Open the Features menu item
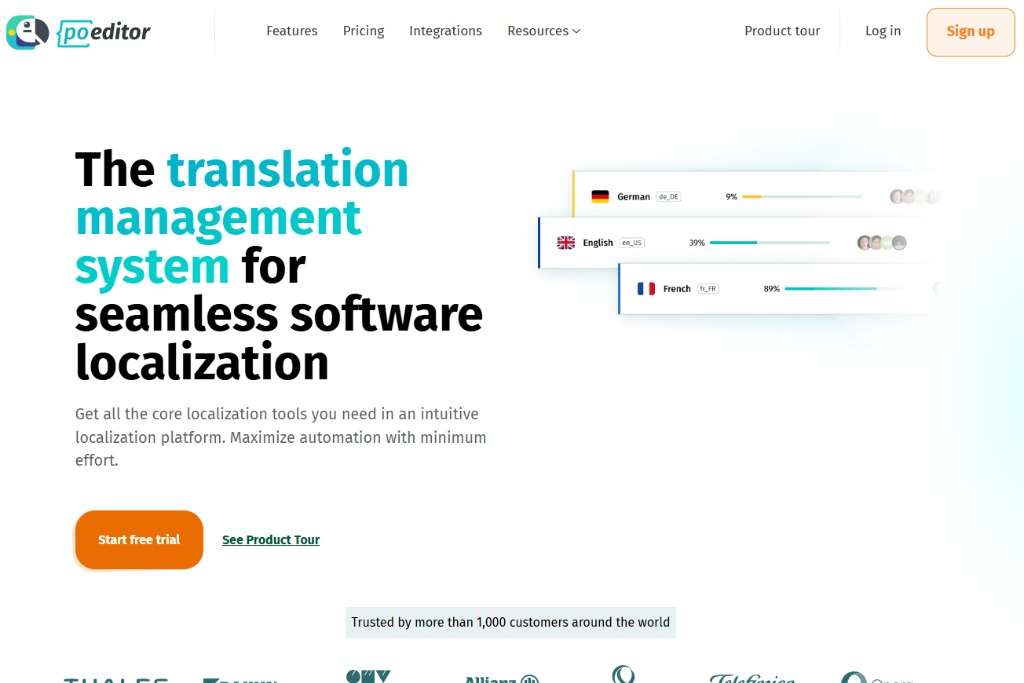The height and width of the screenshot is (683, 1024). click(x=291, y=31)
